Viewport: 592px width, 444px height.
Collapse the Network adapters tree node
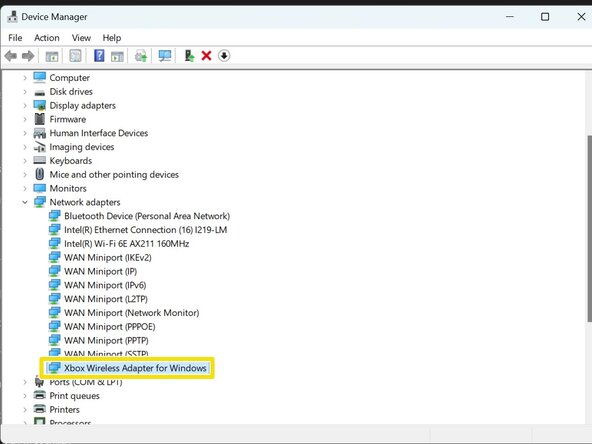point(25,202)
